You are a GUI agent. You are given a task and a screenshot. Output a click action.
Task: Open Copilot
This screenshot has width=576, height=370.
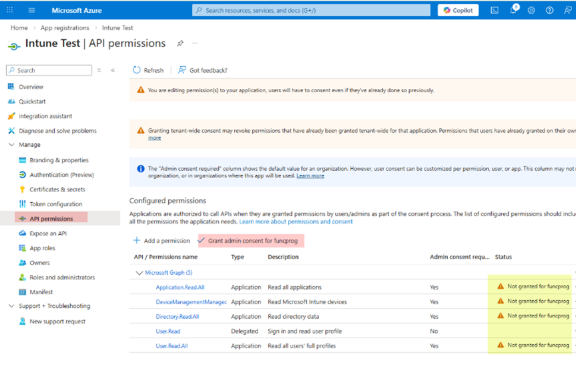458,10
